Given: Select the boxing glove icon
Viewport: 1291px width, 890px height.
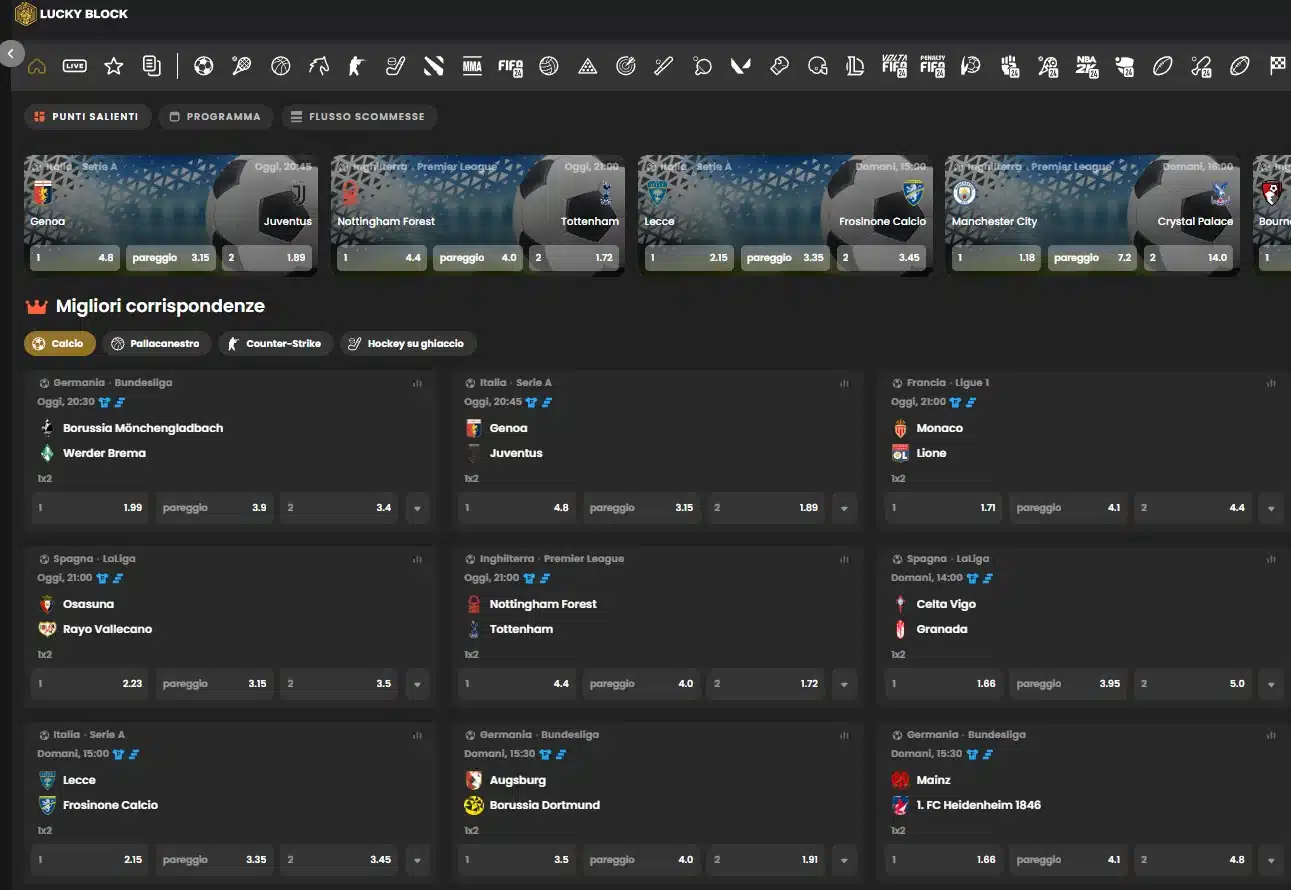Looking at the screenshot, I should tap(779, 66).
